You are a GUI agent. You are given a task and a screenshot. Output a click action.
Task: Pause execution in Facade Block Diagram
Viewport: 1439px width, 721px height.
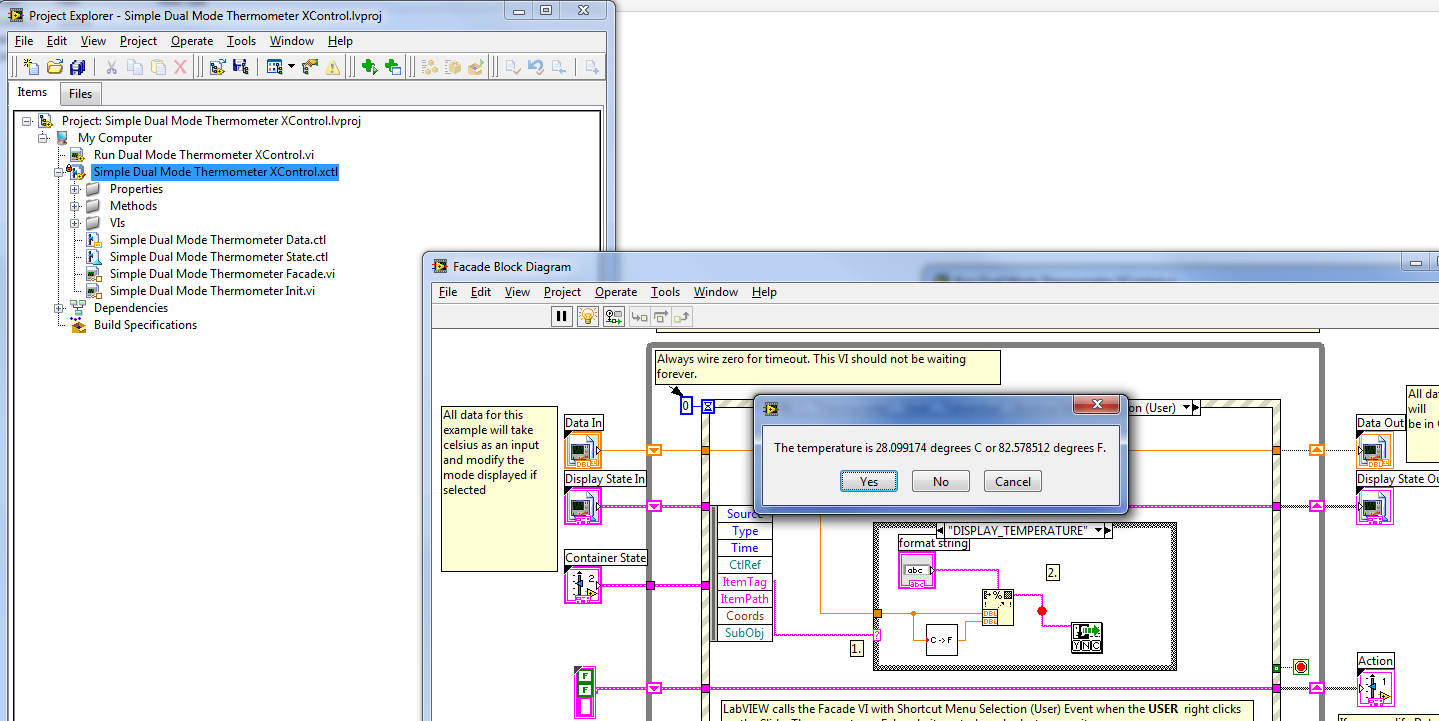[x=562, y=316]
